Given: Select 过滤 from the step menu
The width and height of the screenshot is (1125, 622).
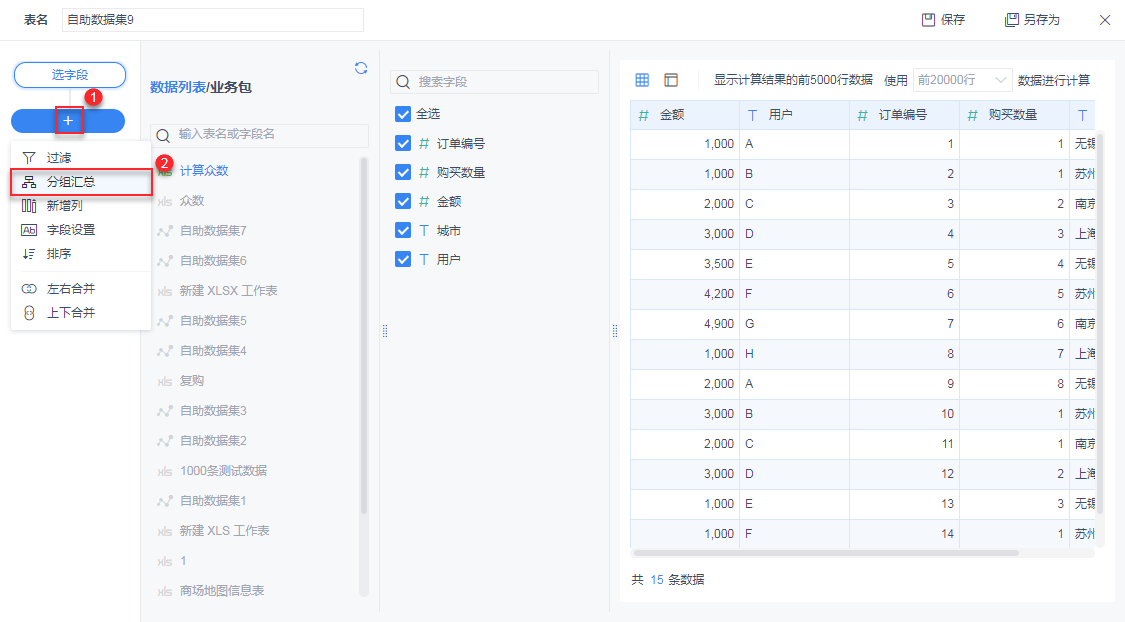Looking at the screenshot, I should pyautogui.click(x=81, y=157).
